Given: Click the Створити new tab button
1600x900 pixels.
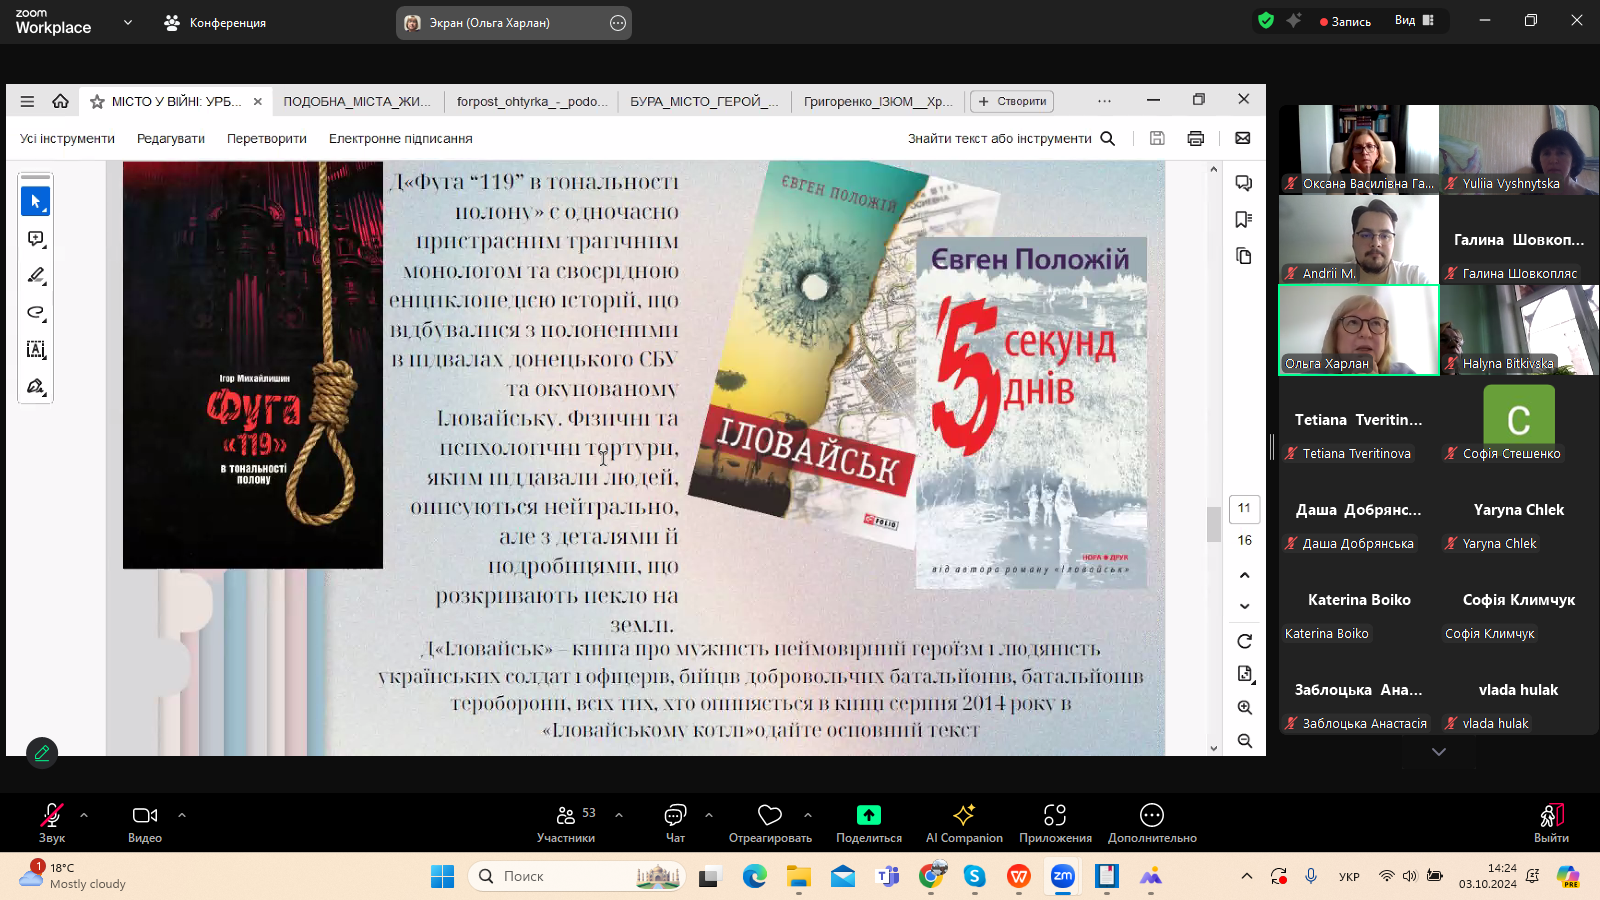Looking at the screenshot, I should [x=1012, y=101].
